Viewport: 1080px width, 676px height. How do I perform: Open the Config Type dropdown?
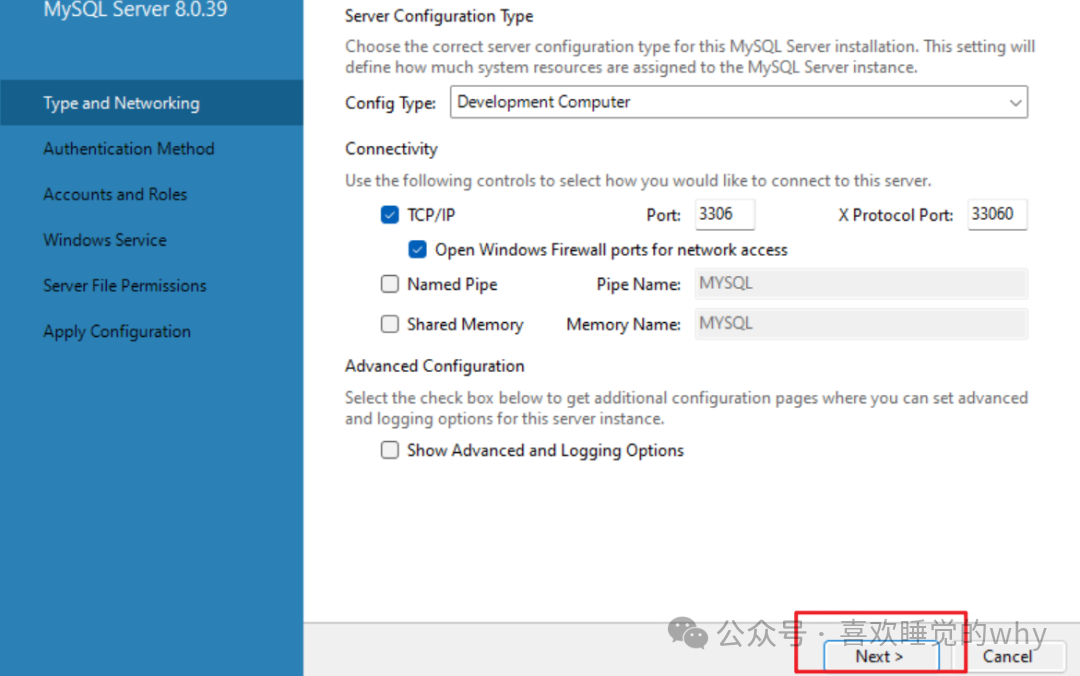point(738,102)
